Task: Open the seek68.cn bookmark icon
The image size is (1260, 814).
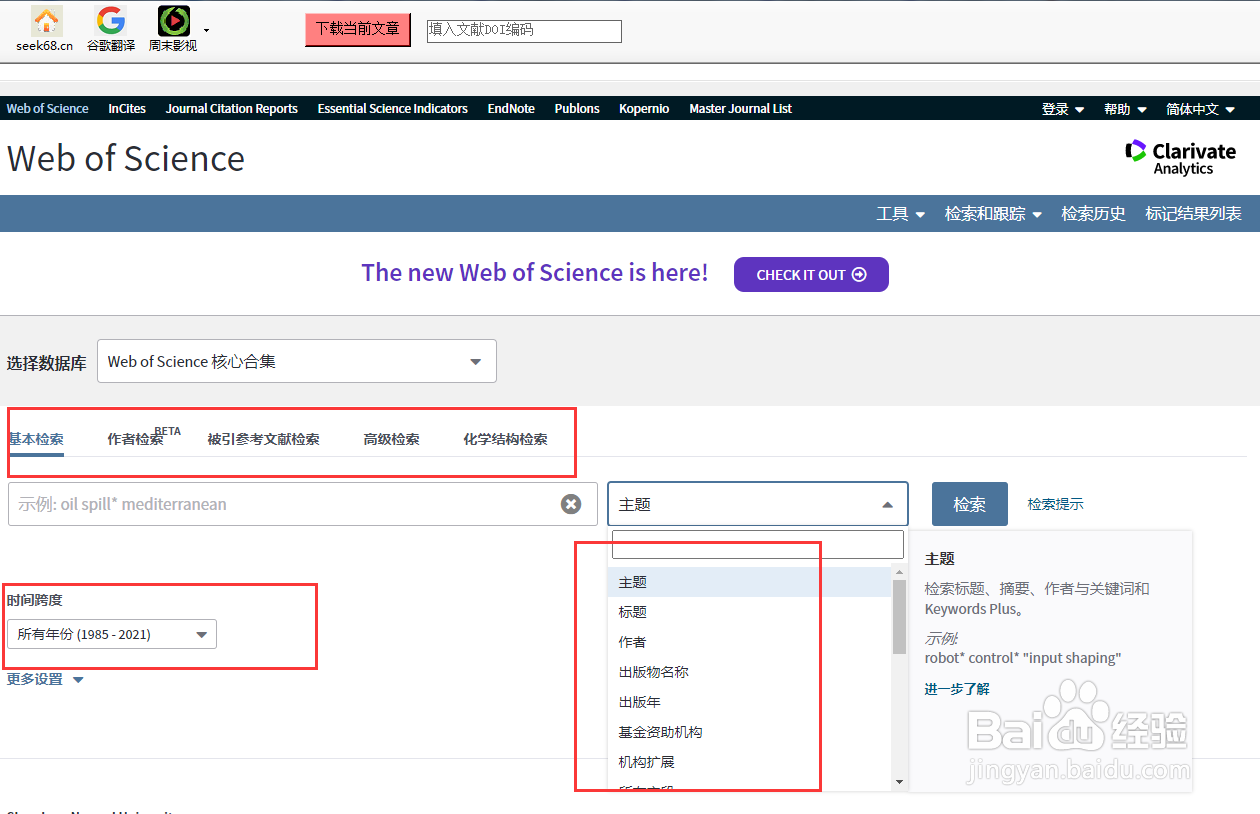Action: [x=45, y=22]
